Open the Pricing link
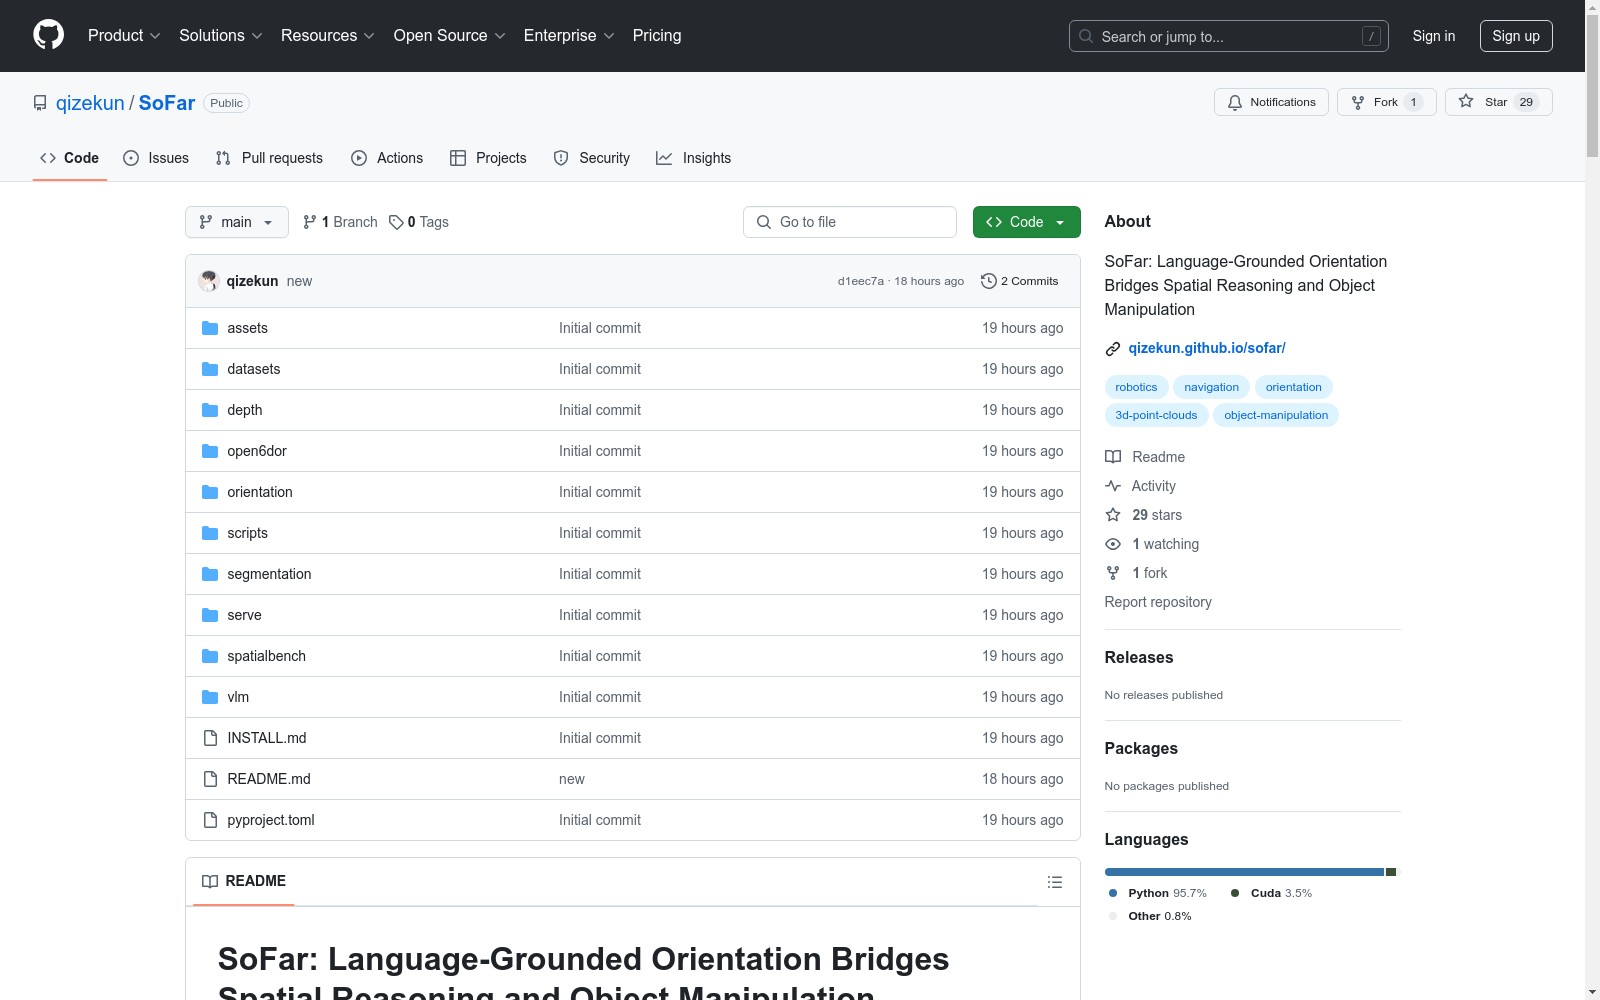Viewport: 1600px width, 1000px height. [657, 36]
